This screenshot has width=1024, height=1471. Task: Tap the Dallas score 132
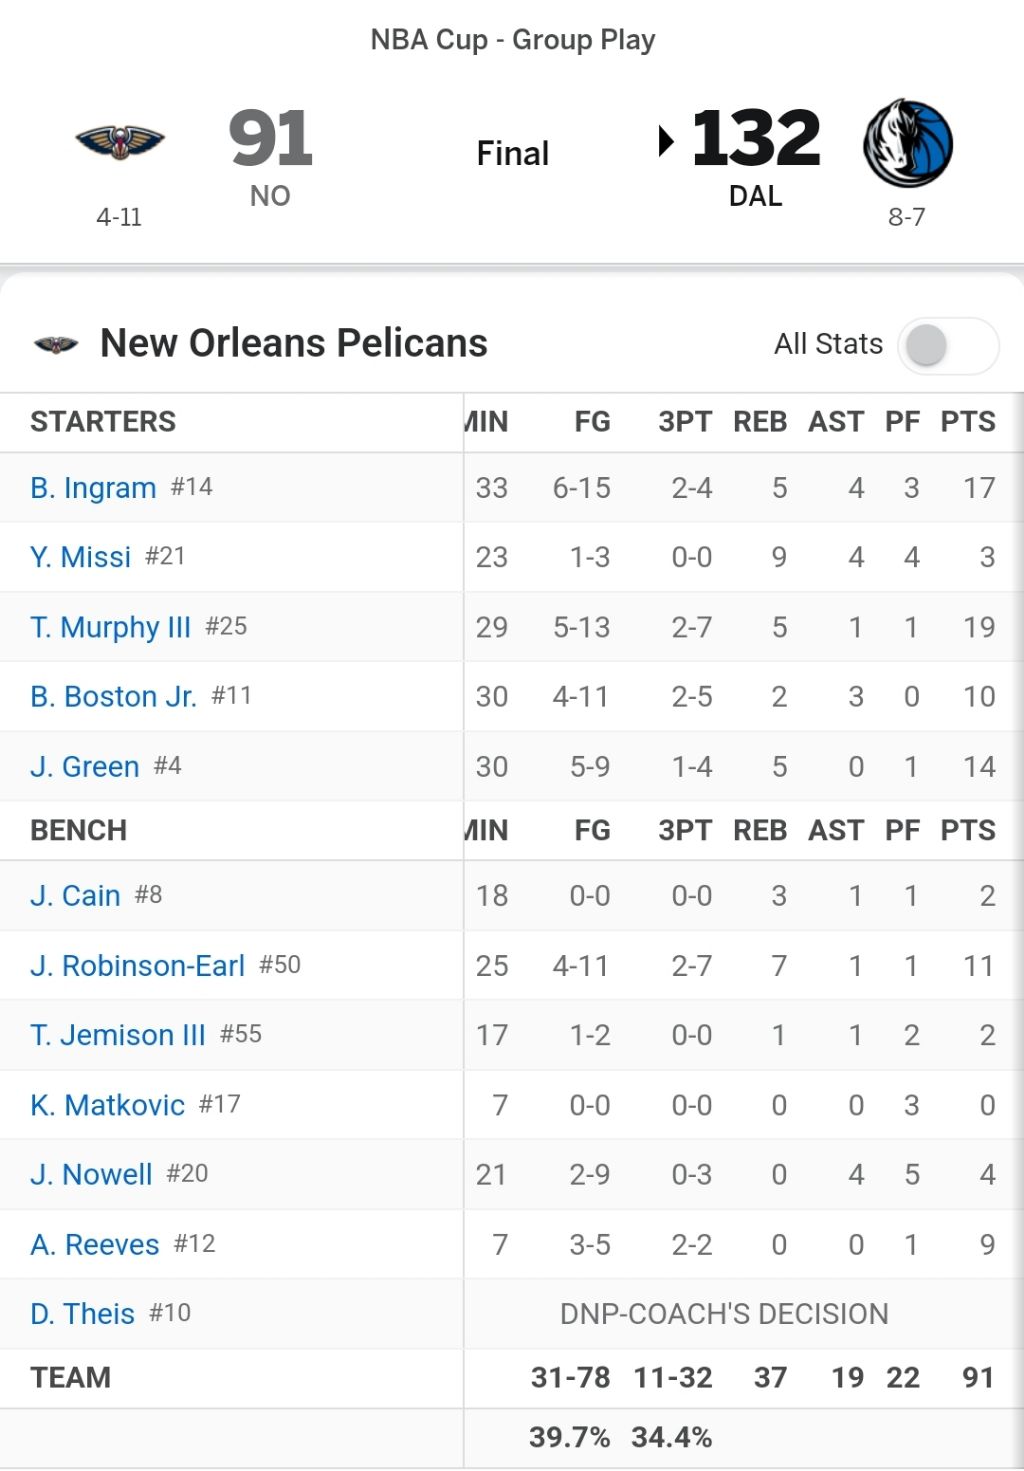[756, 138]
